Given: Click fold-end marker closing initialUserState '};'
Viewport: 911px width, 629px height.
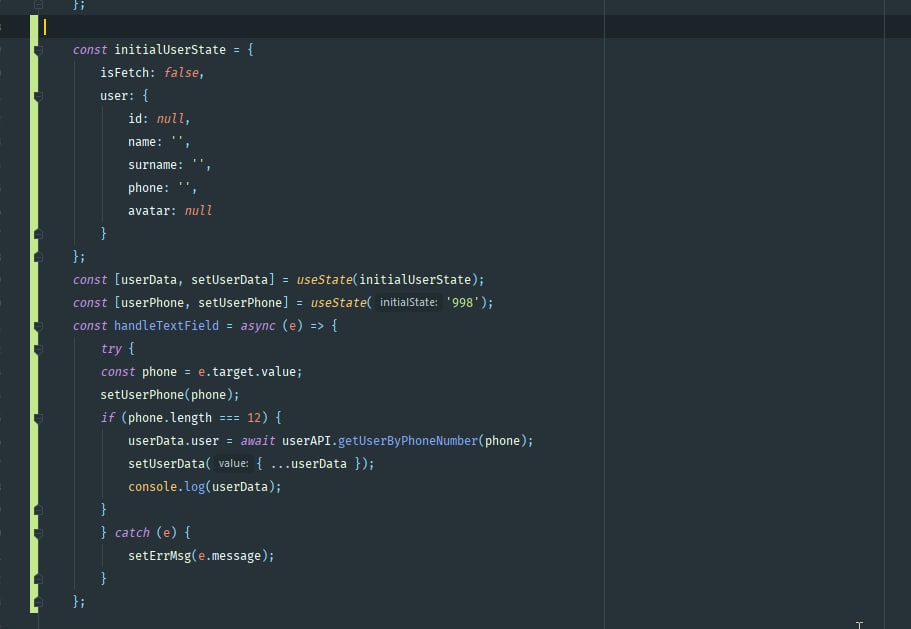Looking at the screenshot, I should 38,257.
